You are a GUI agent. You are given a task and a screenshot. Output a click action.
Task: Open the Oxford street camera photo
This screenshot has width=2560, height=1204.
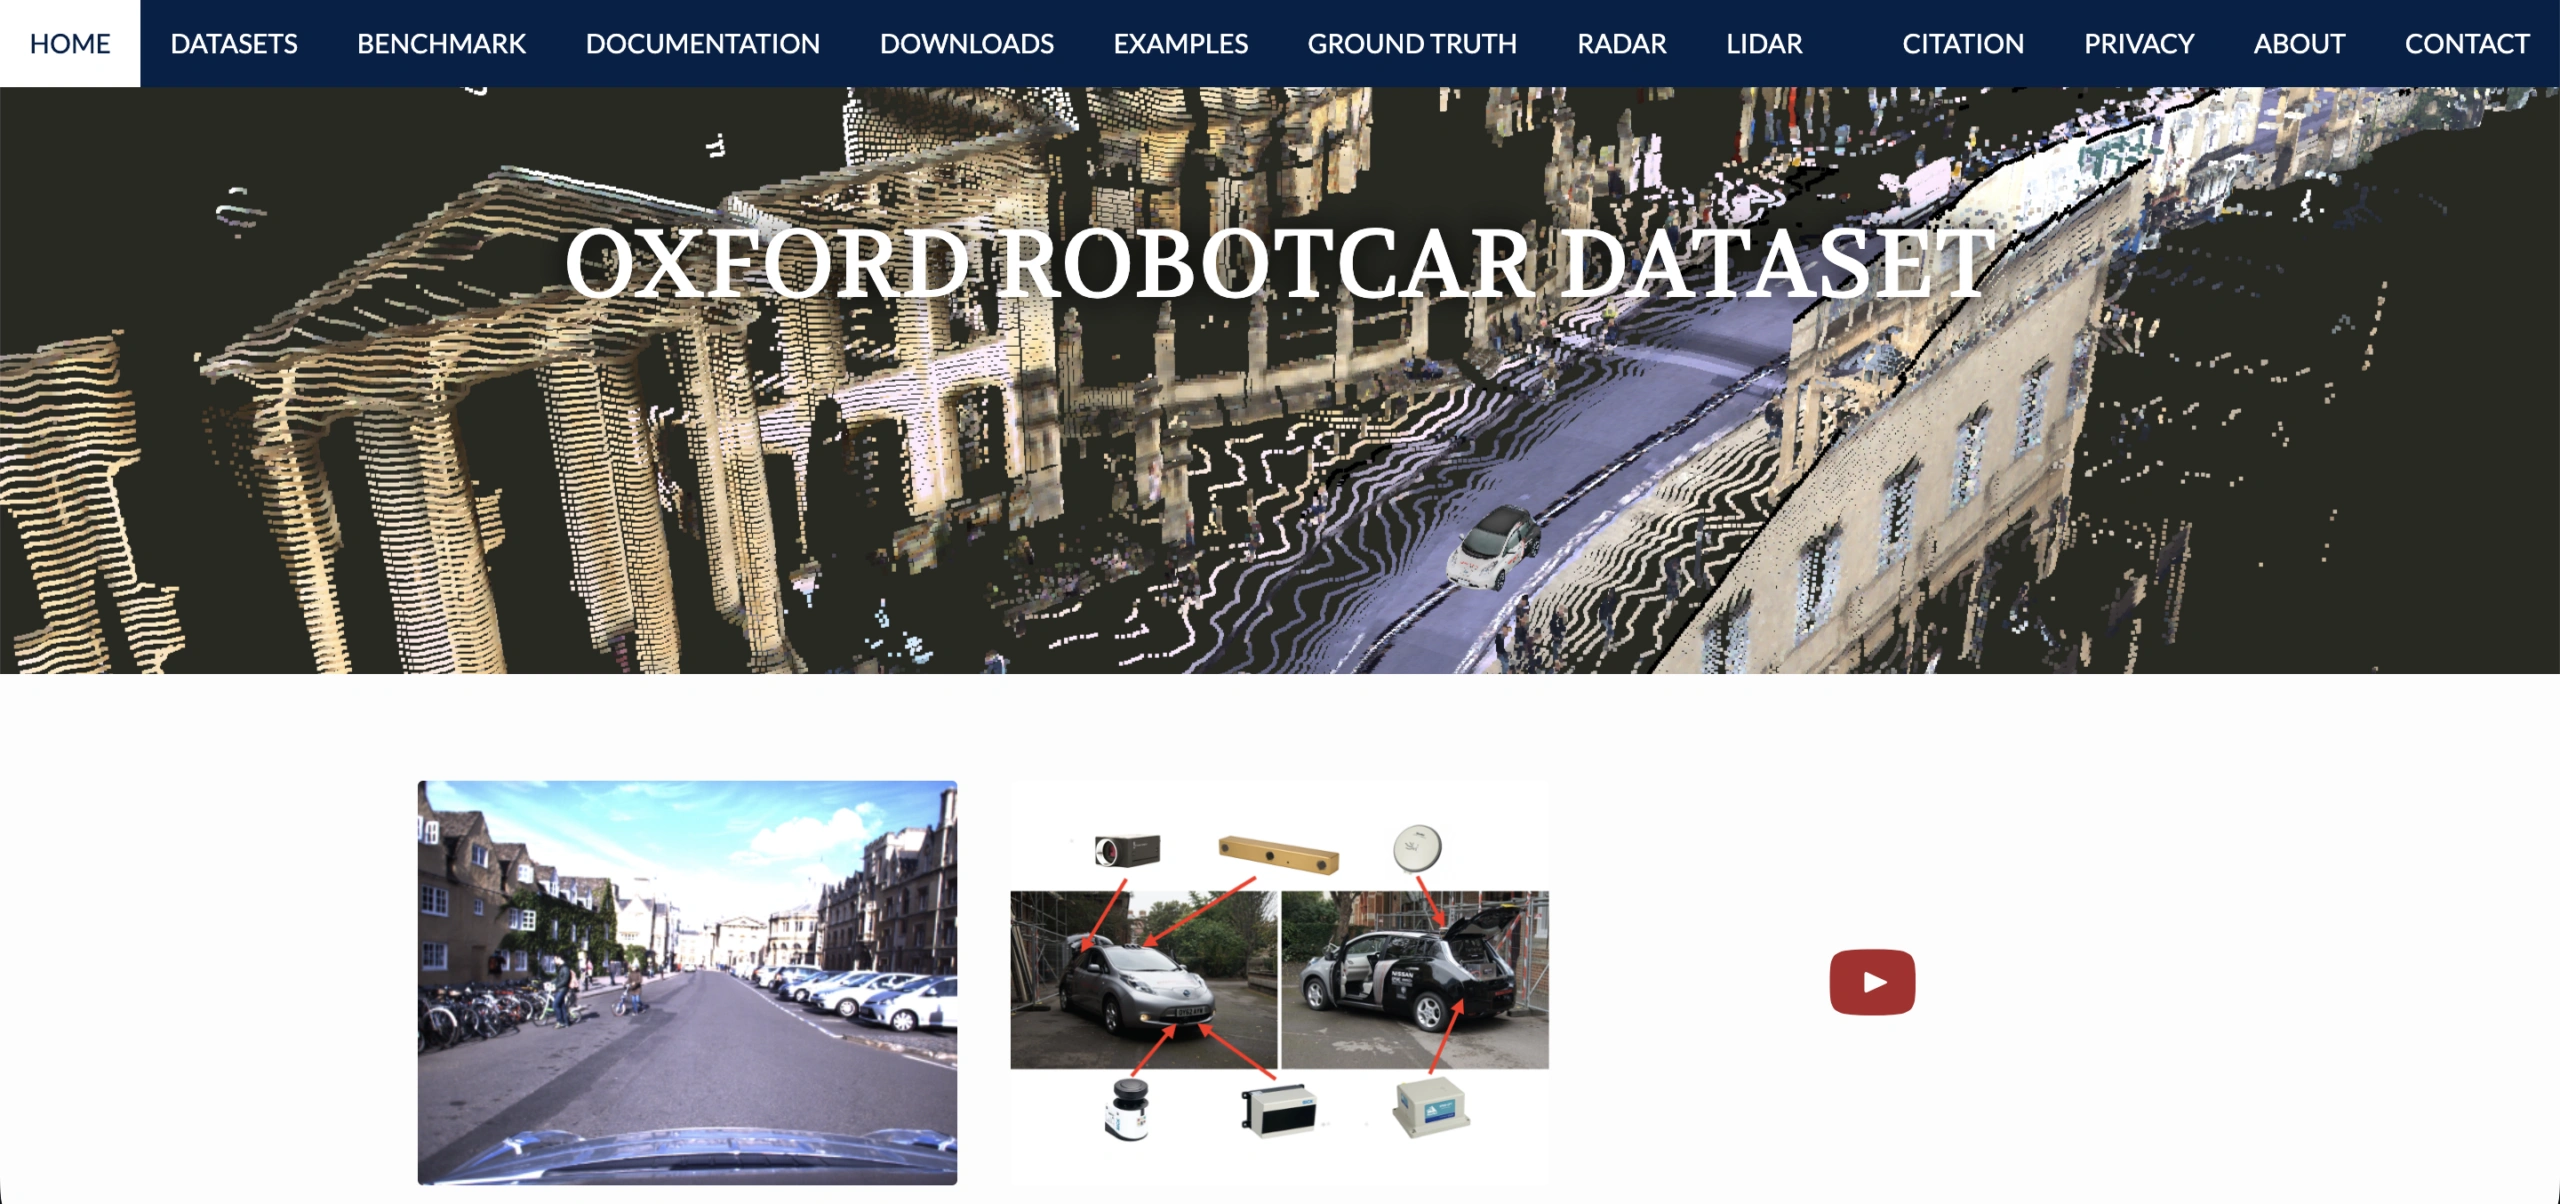[687, 982]
